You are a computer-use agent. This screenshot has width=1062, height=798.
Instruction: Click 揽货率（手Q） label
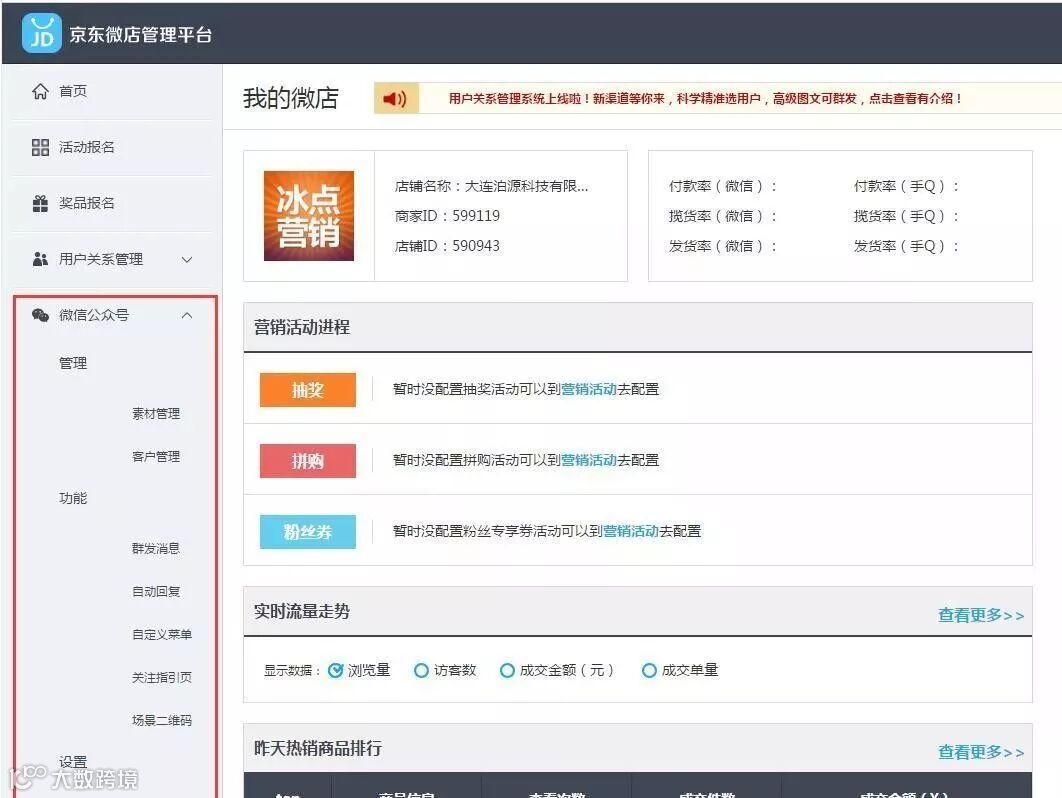(x=906, y=216)
